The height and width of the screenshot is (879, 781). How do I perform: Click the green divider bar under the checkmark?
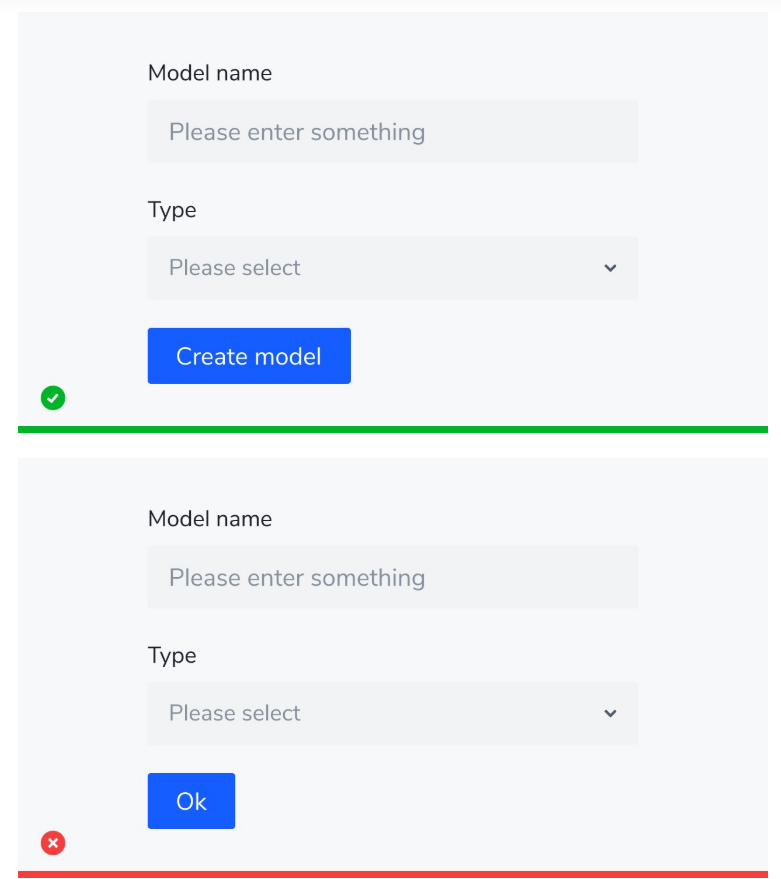(392, 430)
